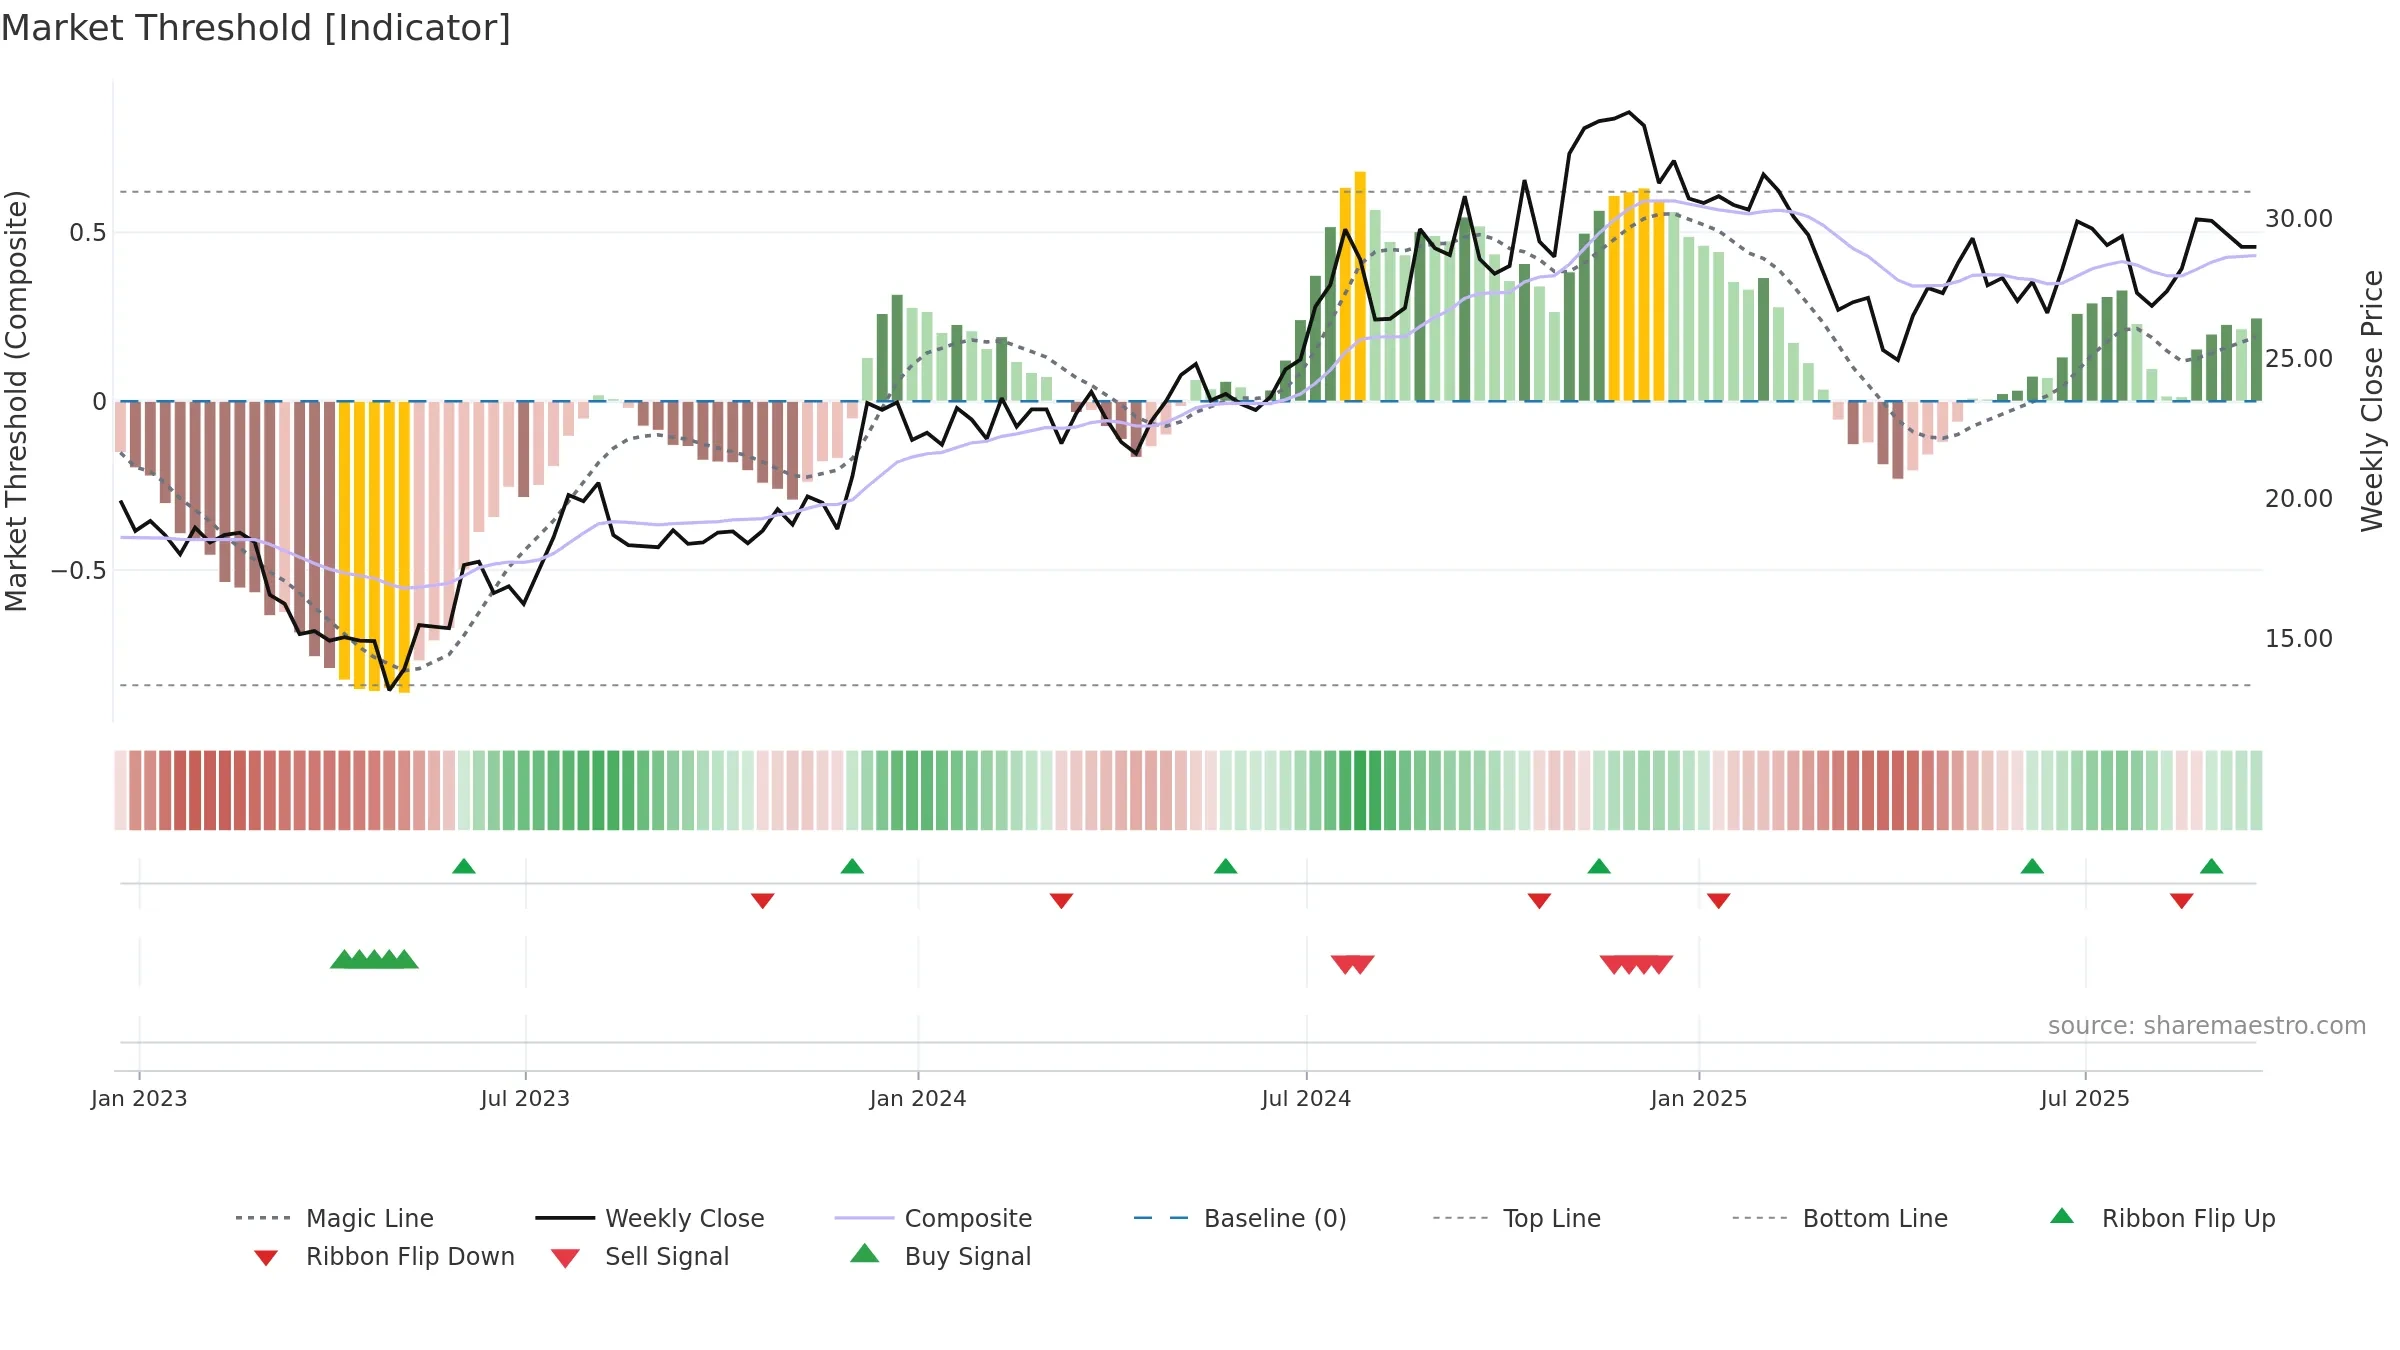Toggle the Top Line legend entry
Image resolution: width=2400 pixels, height=1350 pixels.
(1516, 1218)
